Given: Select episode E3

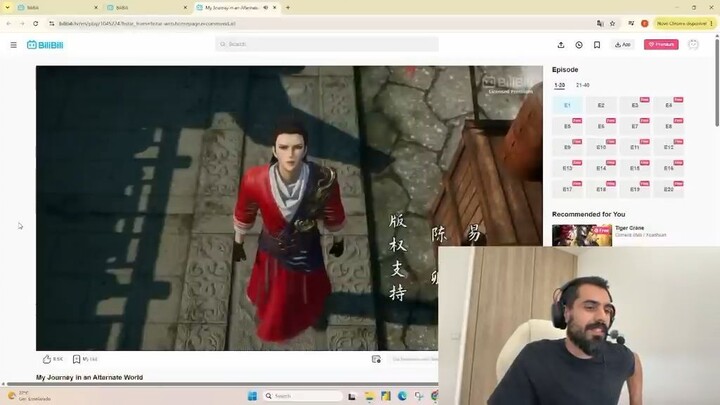Looking at the screenshot, I should pyautogui.click(x=635, y=105).
